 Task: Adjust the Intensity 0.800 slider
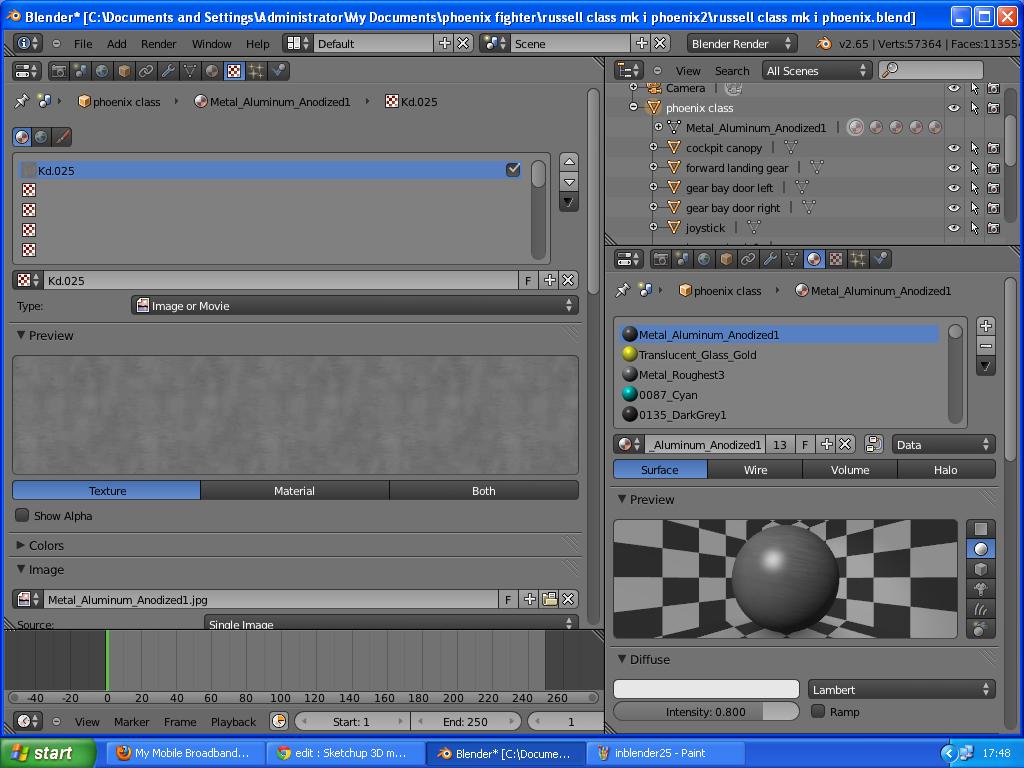pos(705,712)
